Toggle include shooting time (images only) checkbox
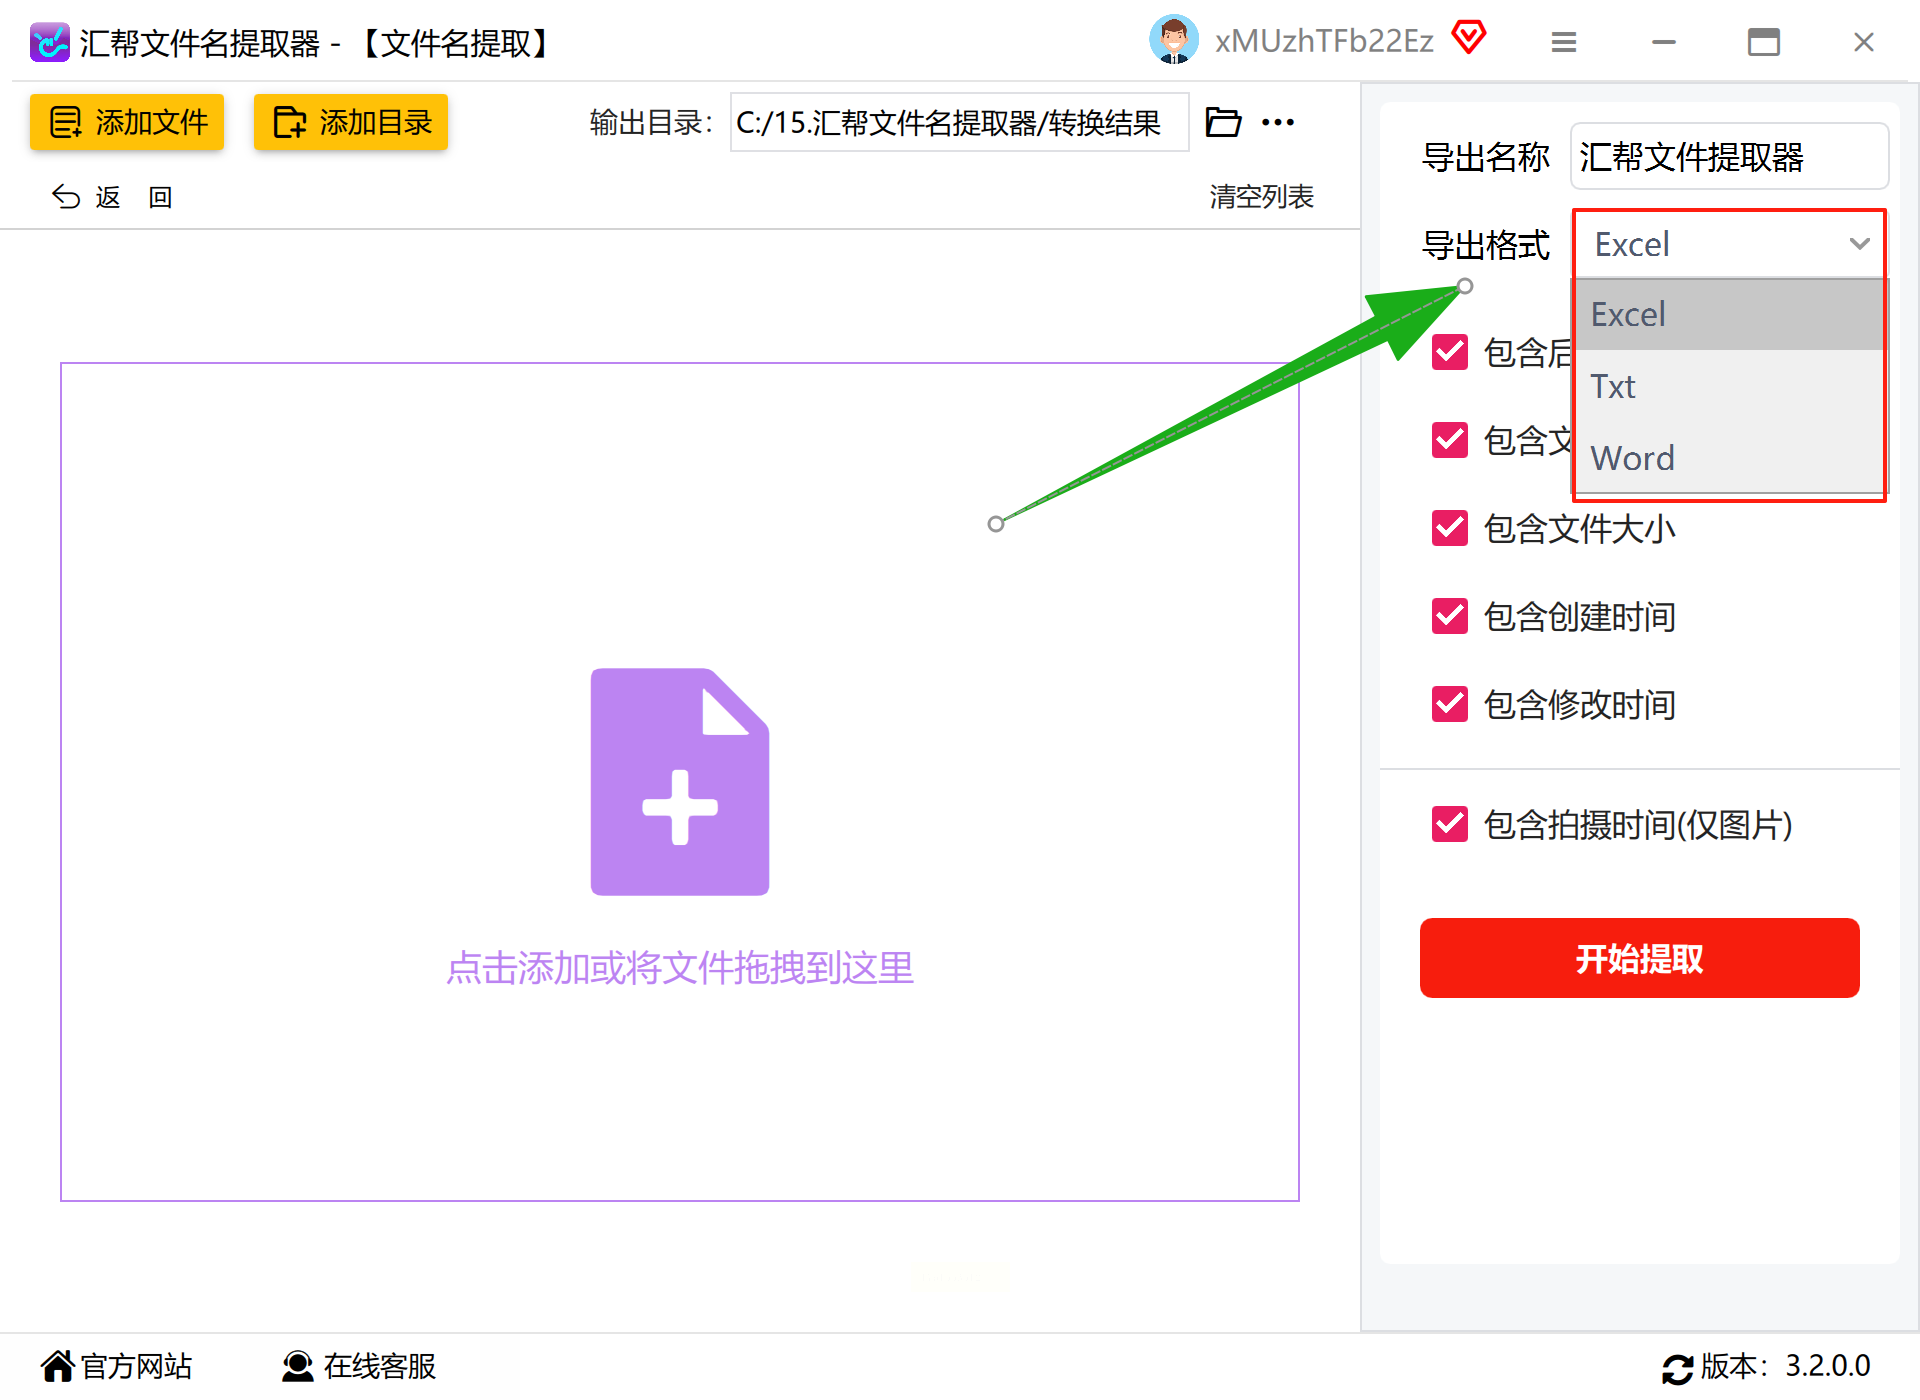Screen dimensions: 1920x1400 click(1449, 824)
